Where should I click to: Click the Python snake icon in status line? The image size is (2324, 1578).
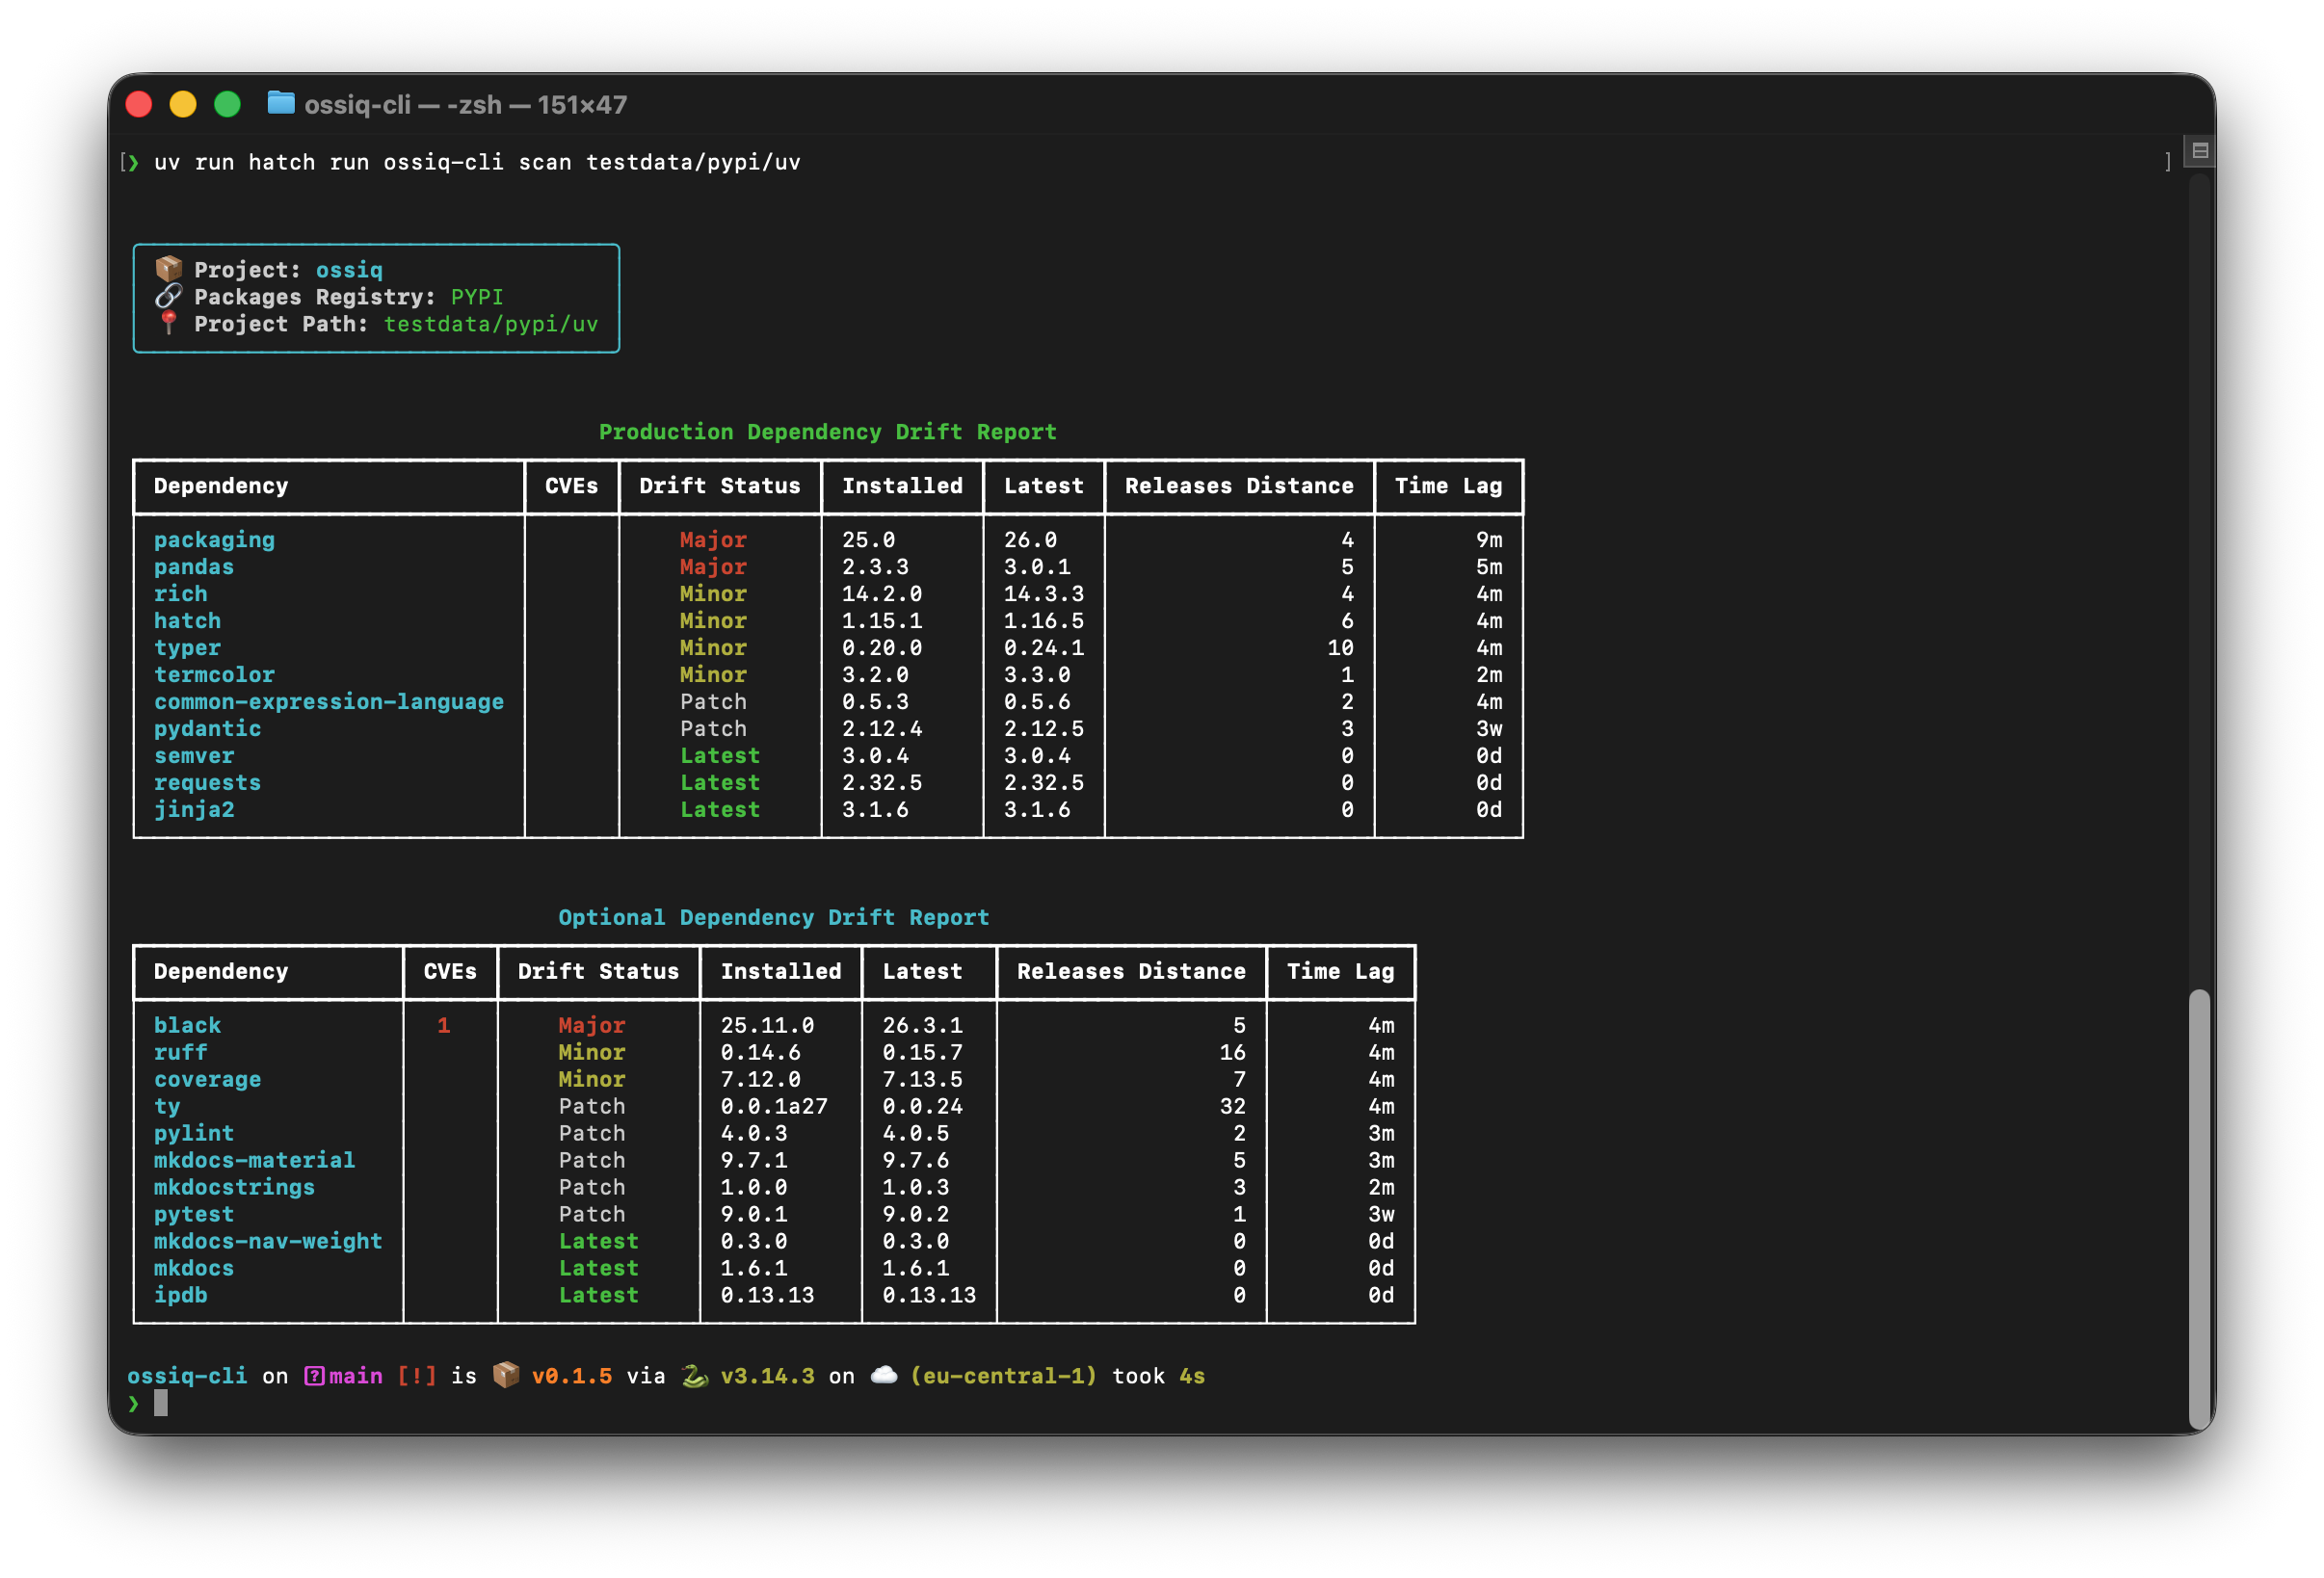click(694, 1375)
